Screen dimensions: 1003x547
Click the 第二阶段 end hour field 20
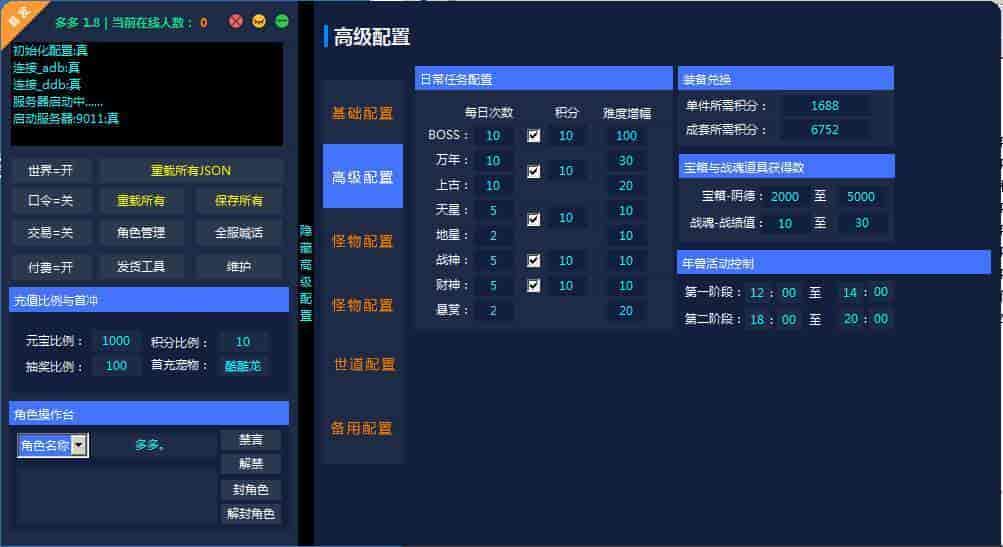pyautogui.click(x=849, y=319)
